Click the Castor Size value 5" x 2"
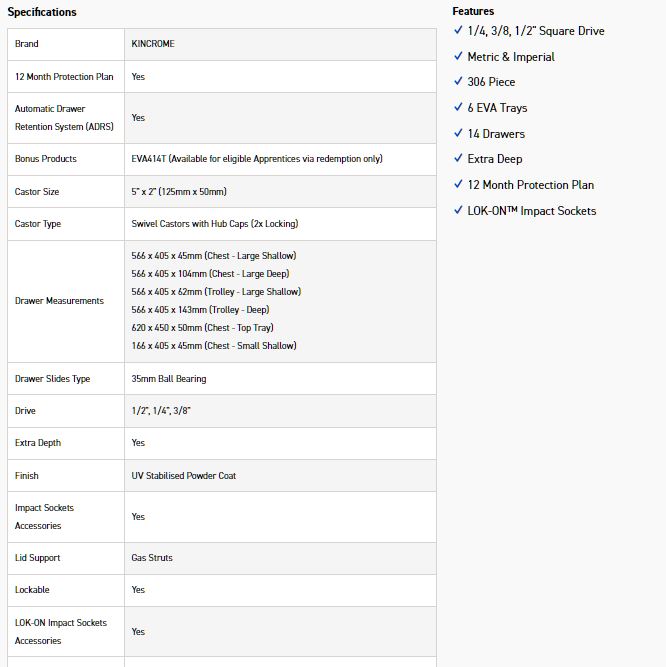The width and height of the screenshot is (666, 667). pos(179,192)
